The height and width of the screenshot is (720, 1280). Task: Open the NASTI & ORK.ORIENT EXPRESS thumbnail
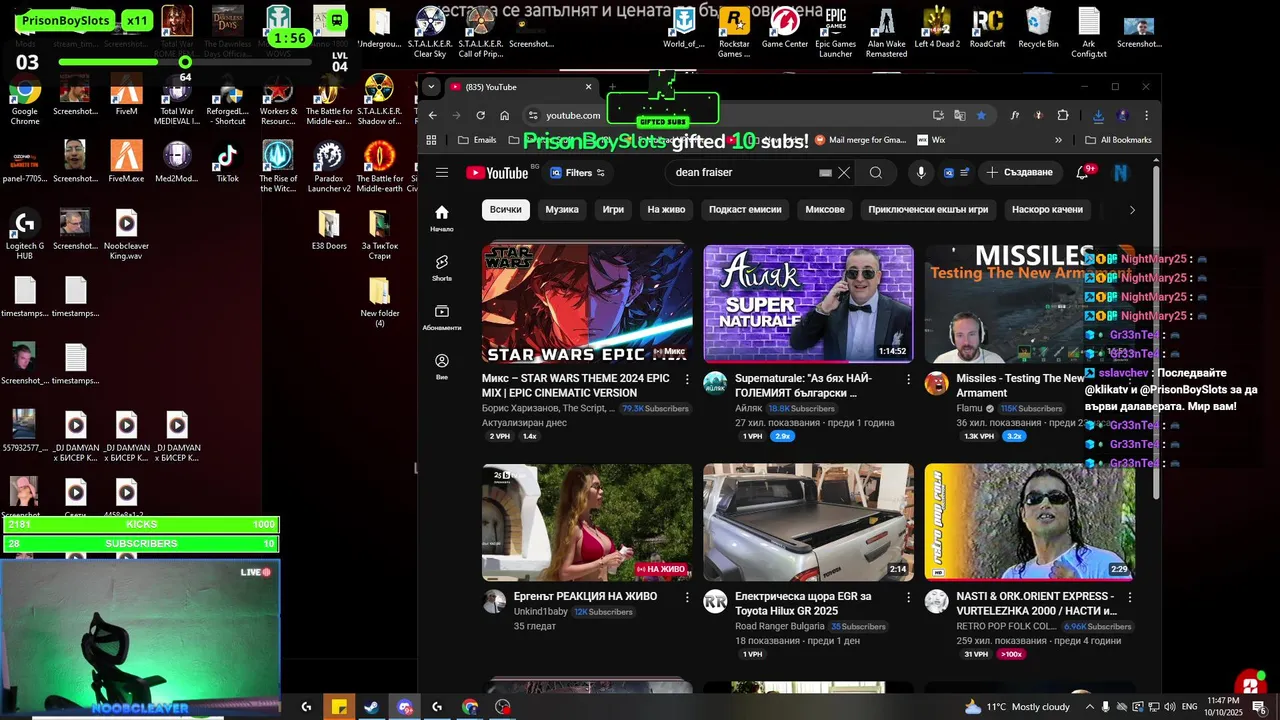point(1030,522)
